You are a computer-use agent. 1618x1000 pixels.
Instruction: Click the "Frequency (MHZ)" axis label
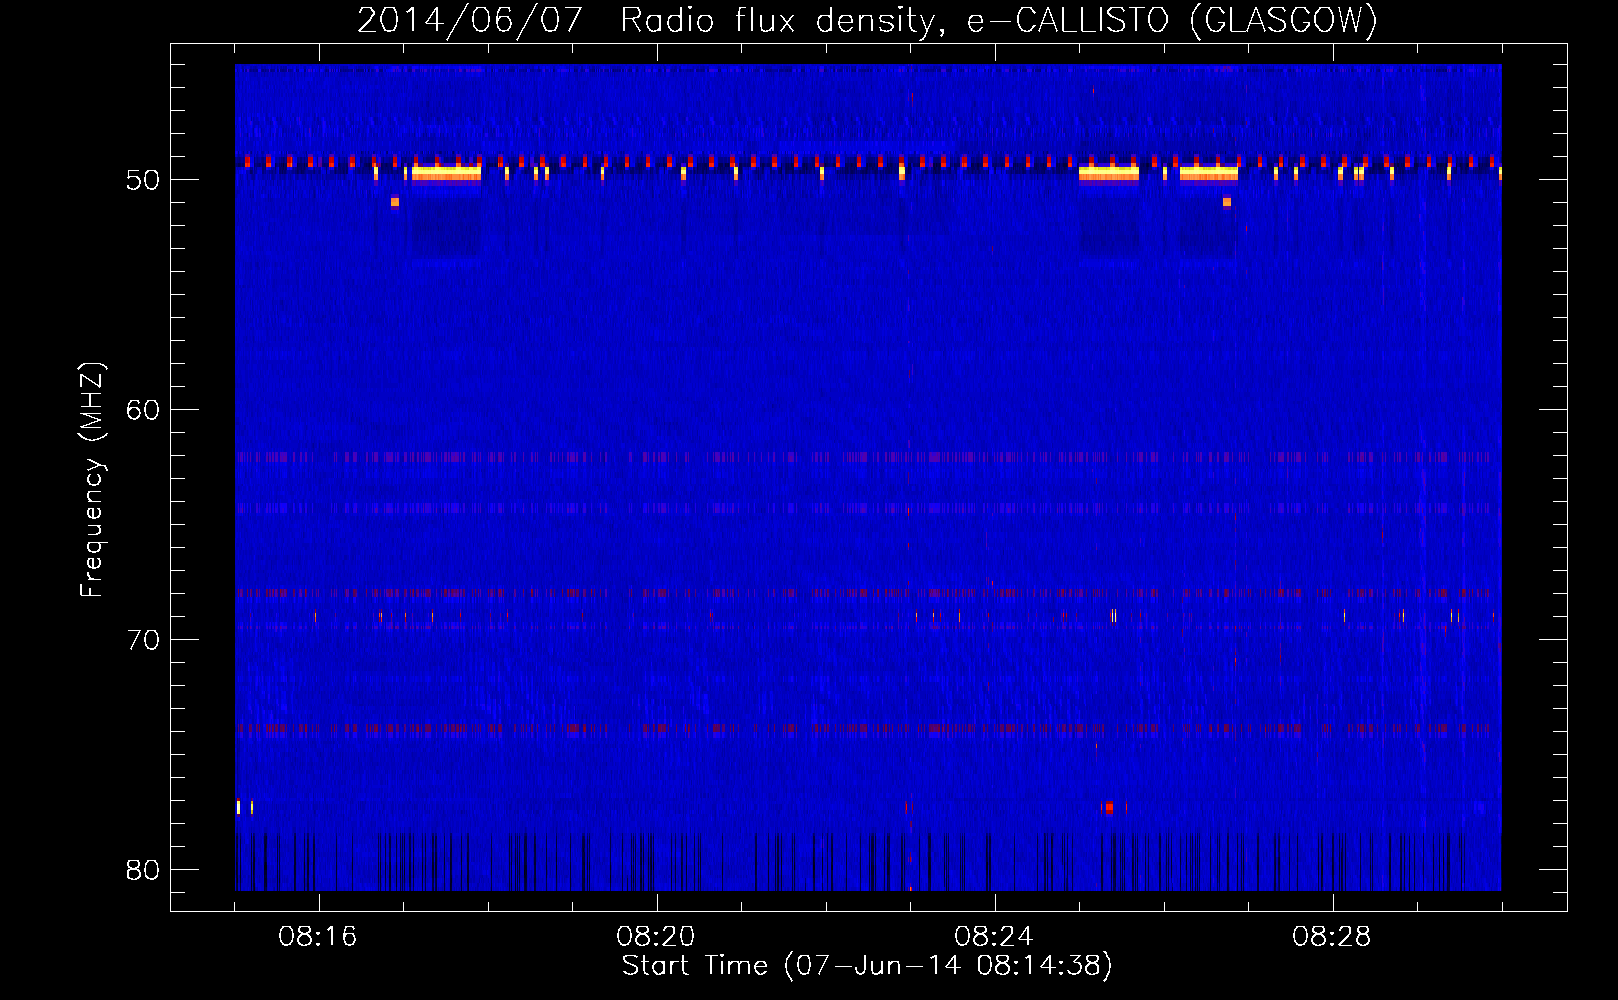tap(92, 480)
